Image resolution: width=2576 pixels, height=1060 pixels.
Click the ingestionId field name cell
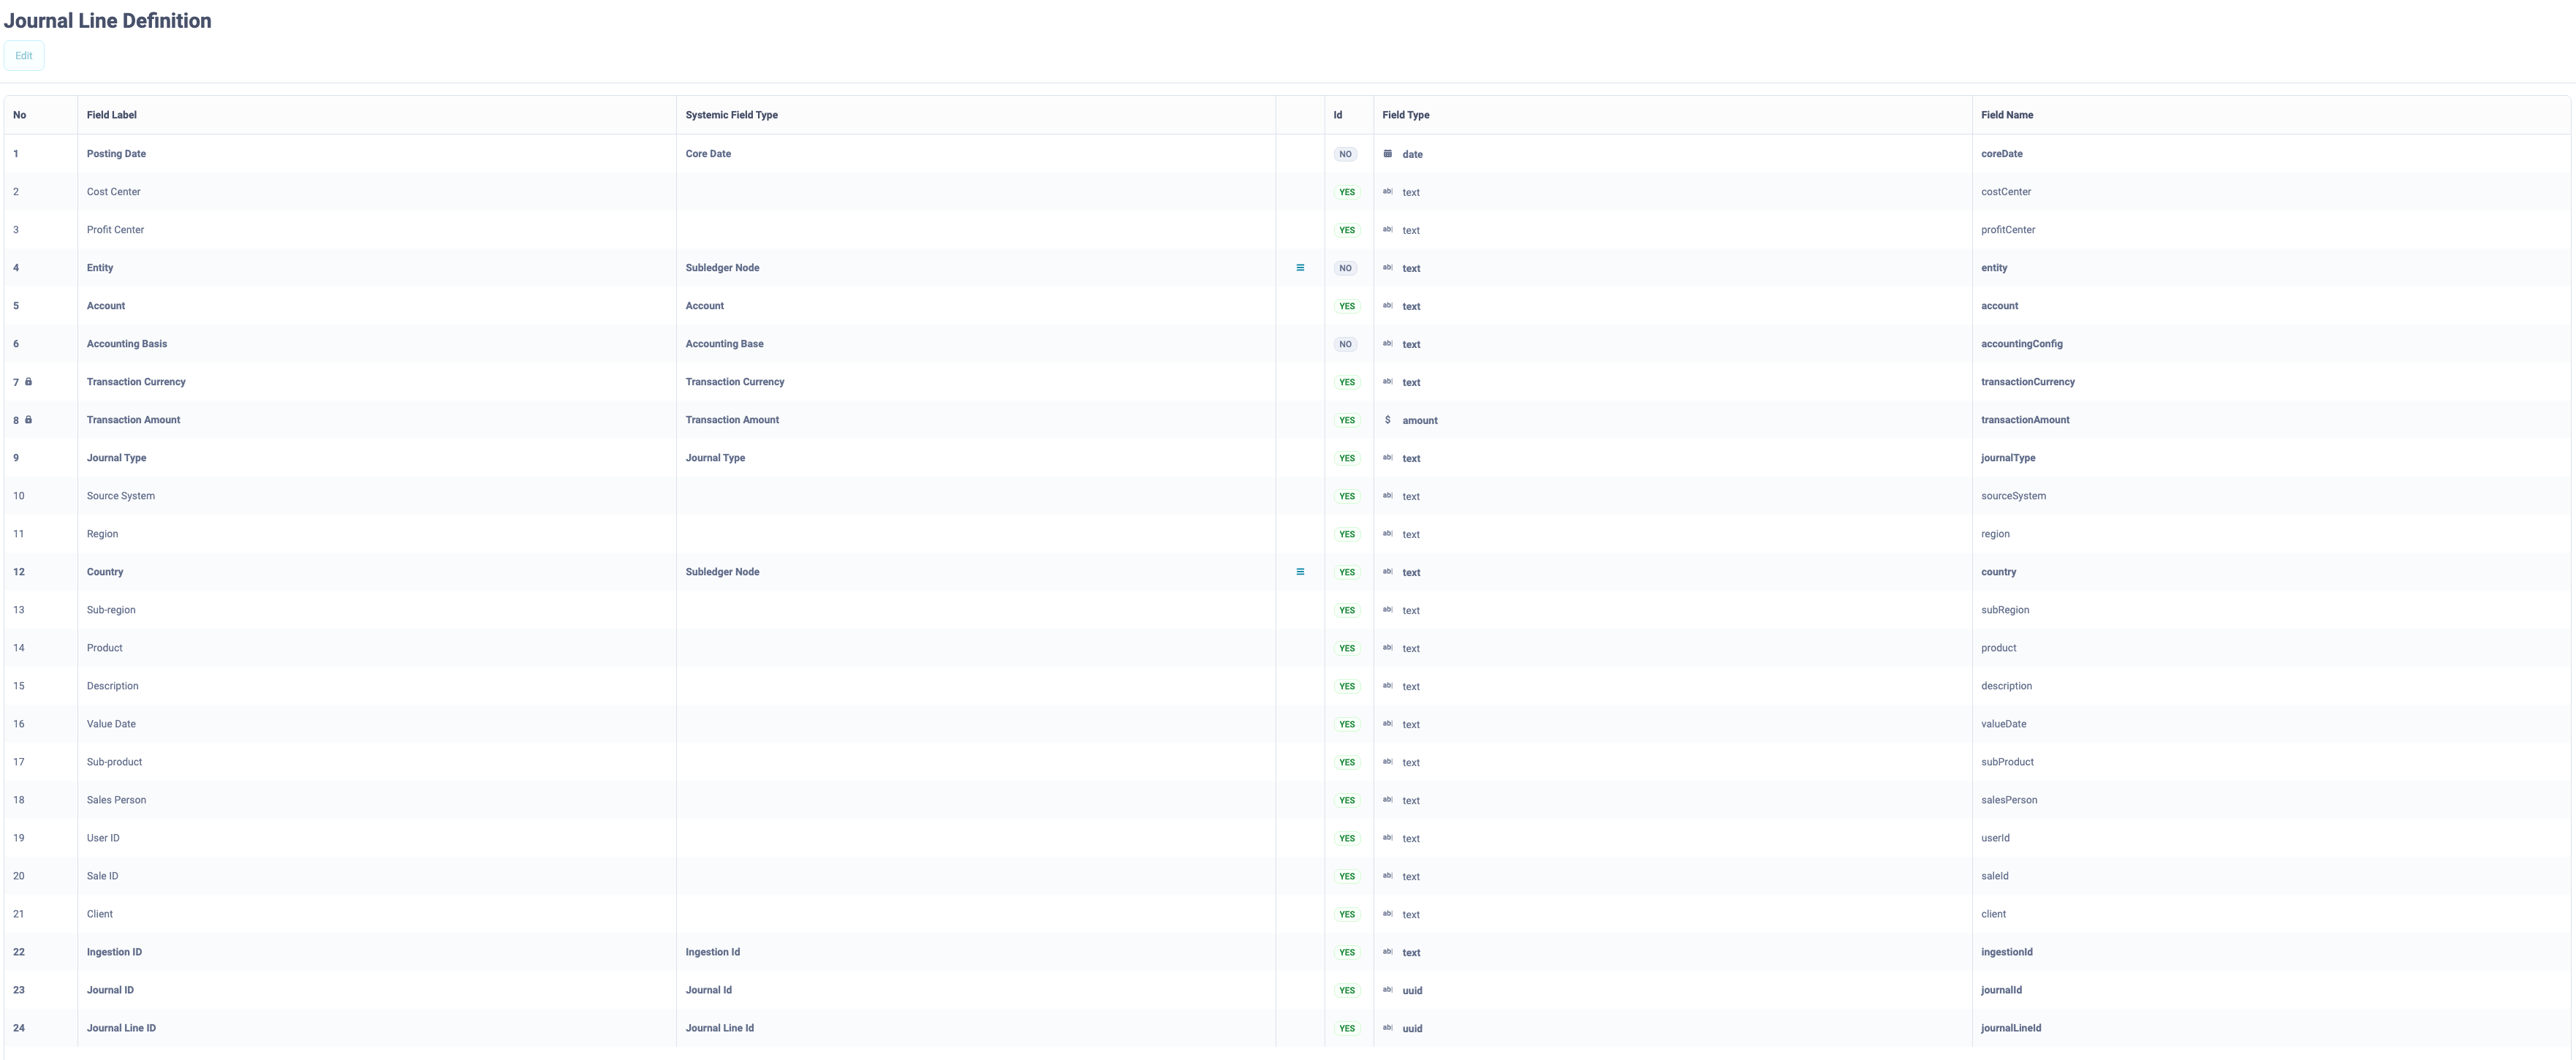tap(2006, 952)
